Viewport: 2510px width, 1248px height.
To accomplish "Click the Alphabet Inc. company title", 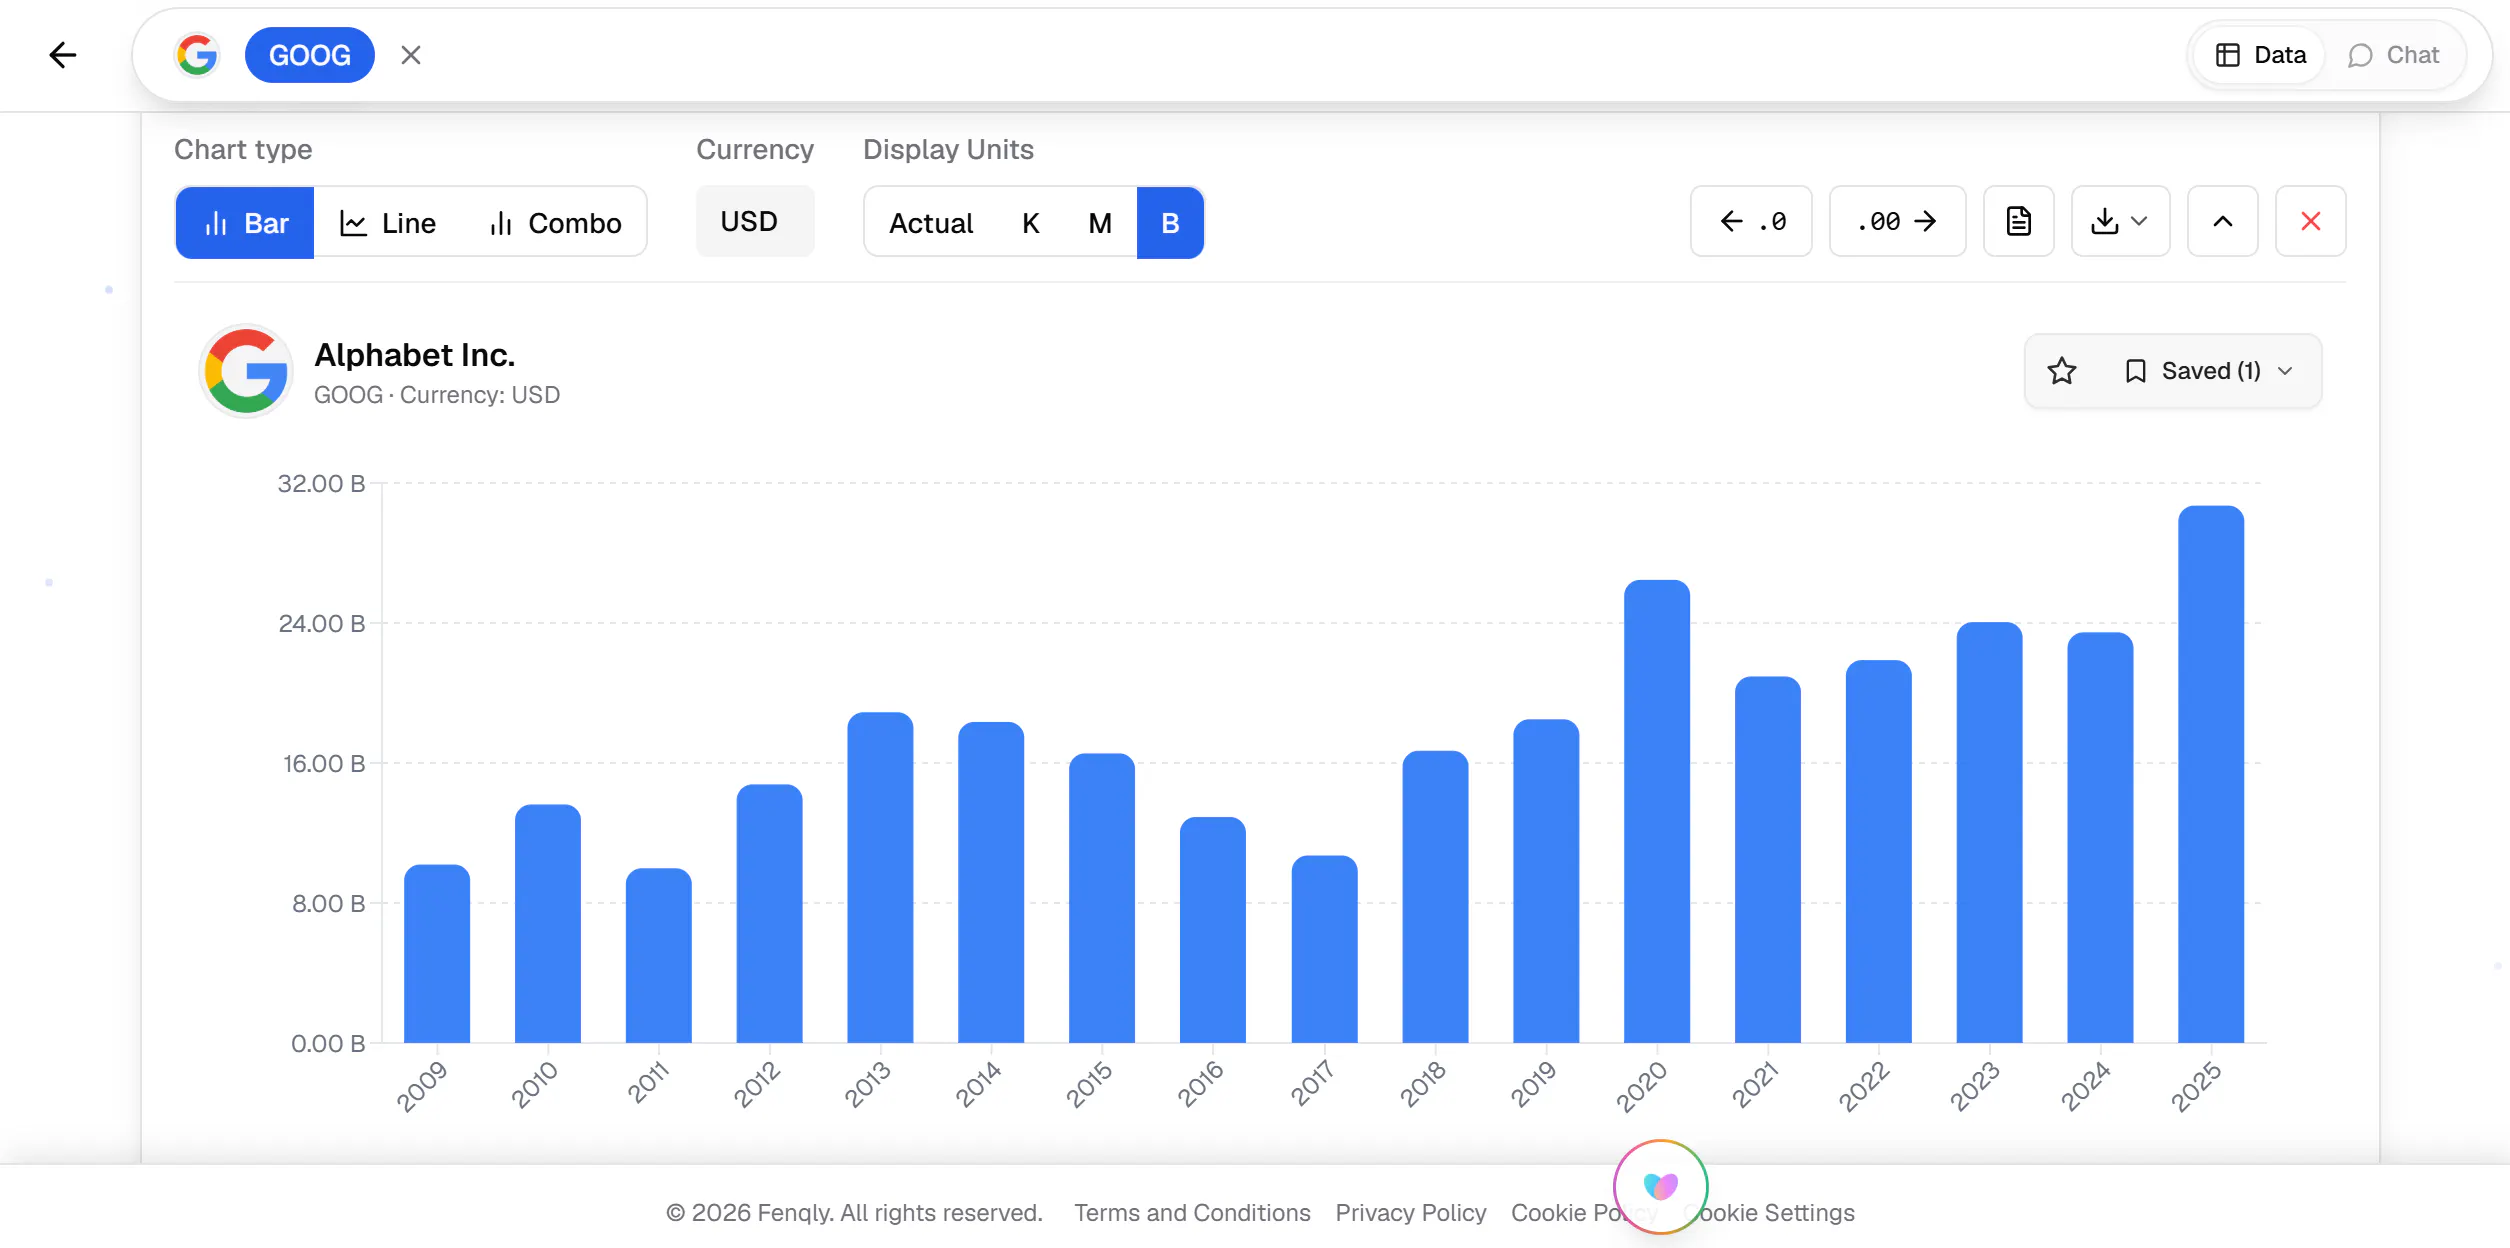I will tap(415, 355).
